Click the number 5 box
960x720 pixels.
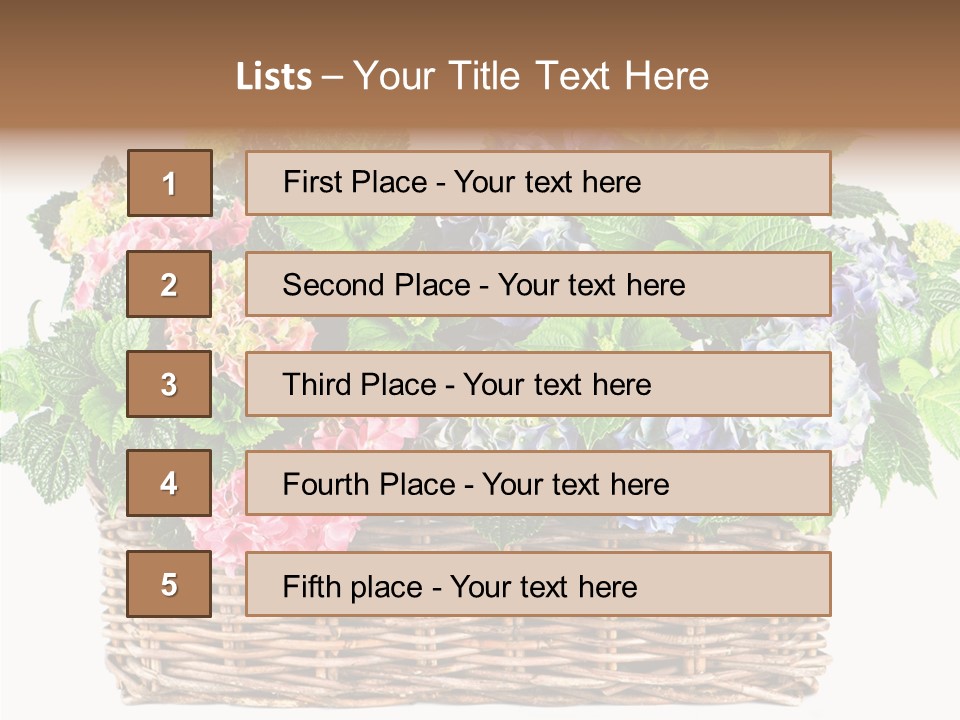point(169,584)
